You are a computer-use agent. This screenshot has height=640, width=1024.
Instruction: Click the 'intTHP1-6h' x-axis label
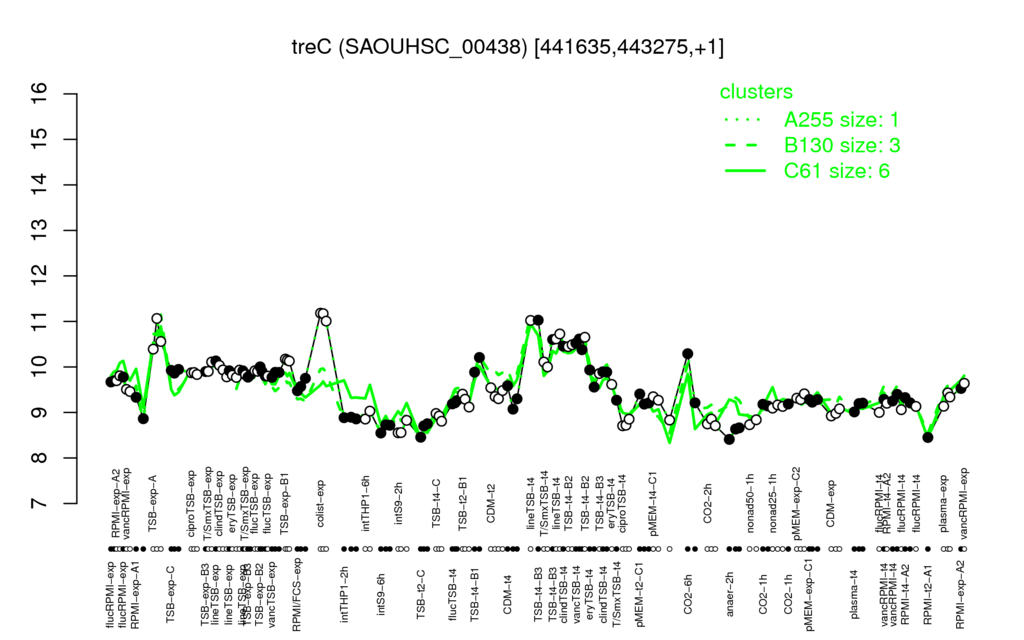[366, 502]
